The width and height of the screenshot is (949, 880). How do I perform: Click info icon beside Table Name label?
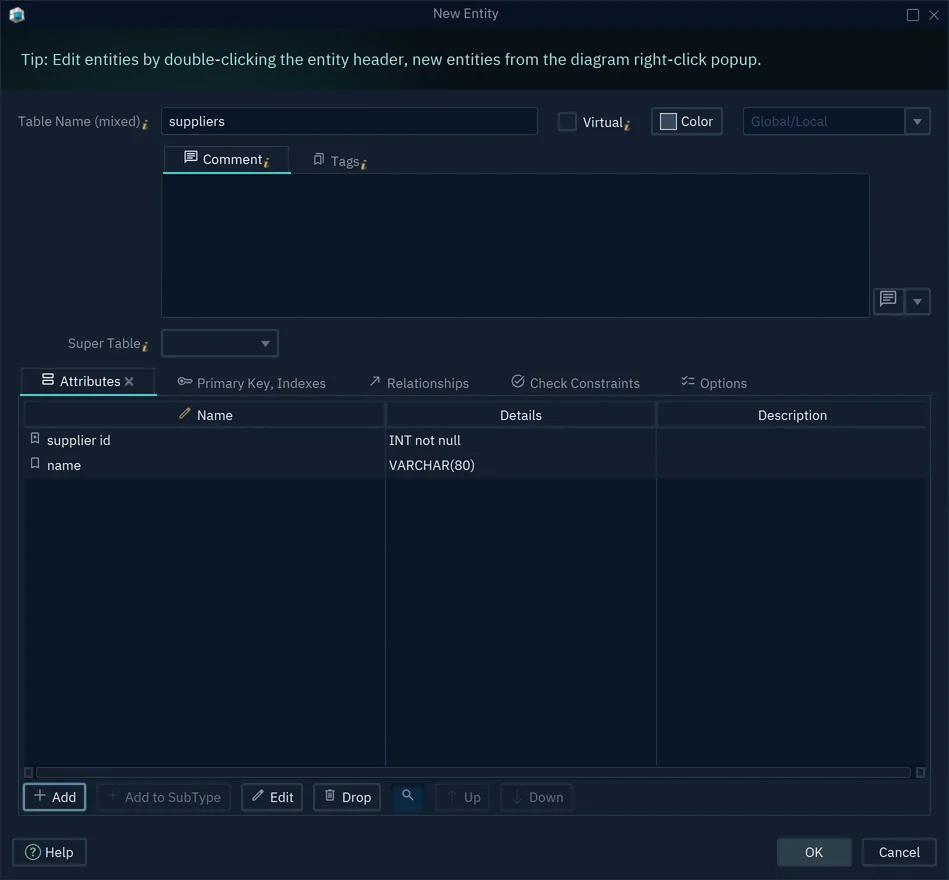(x=145, y=124)
